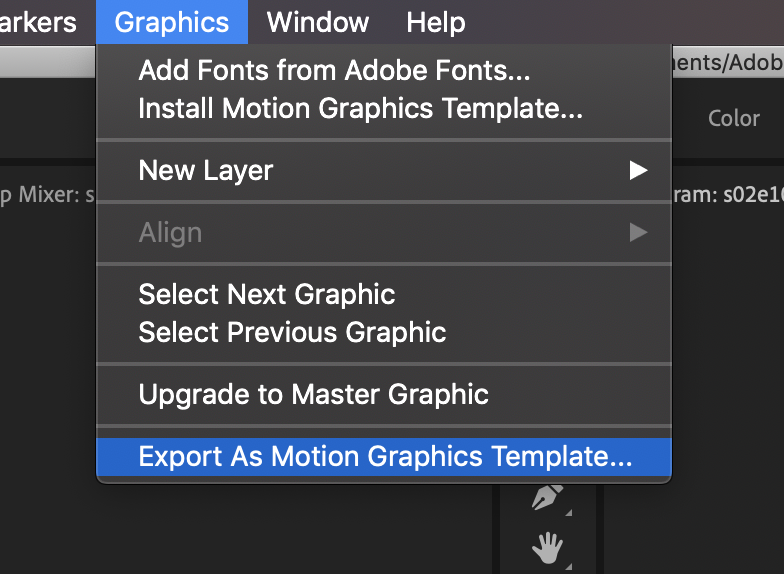Click the project path in the title bar
784x574 pixels.
point(728,63)
